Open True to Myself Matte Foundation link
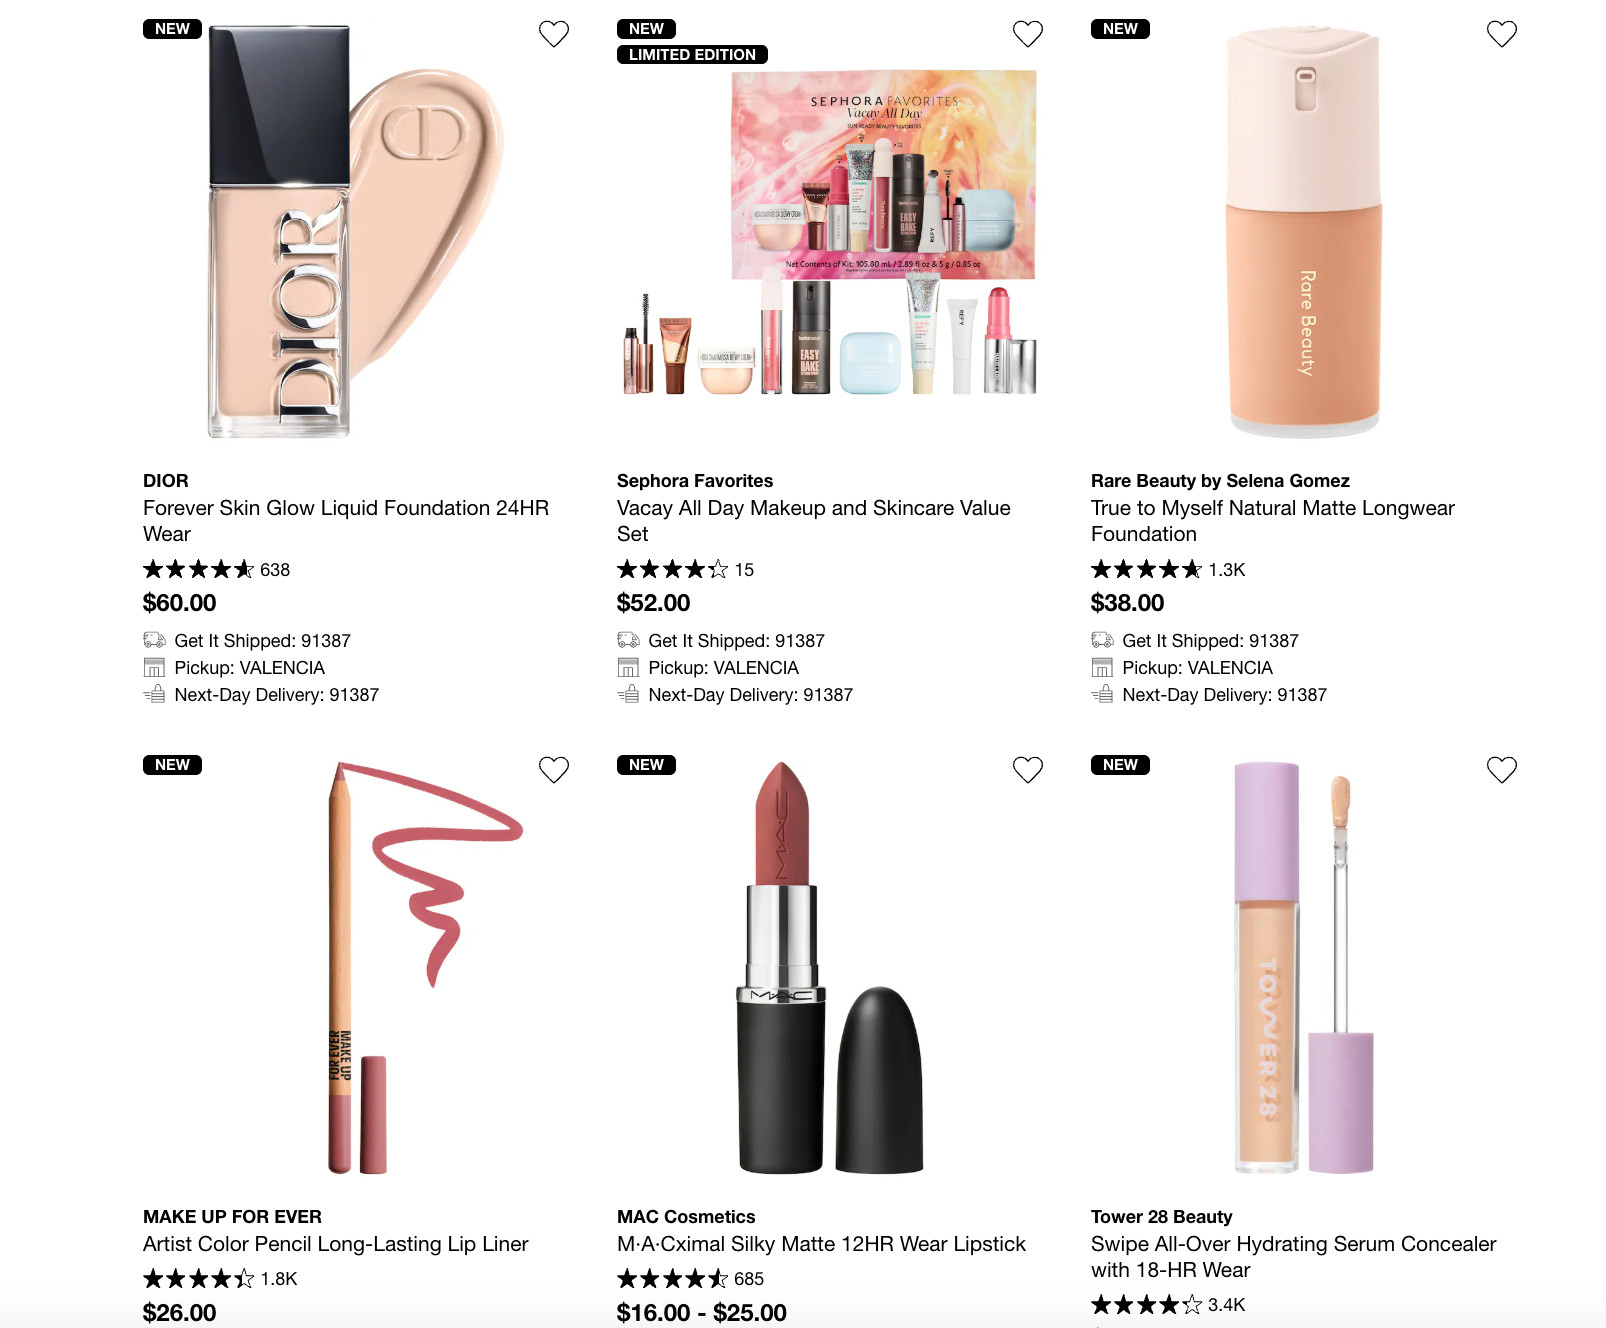Image resolution: width=1606 pixels, height=1328 pixels. point(1273,521)
